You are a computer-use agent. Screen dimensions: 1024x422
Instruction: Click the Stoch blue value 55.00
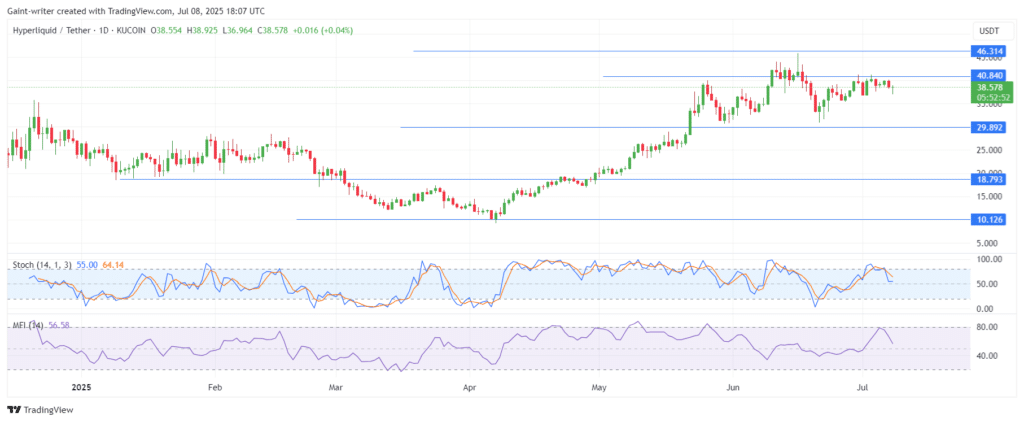coord(87,265)
